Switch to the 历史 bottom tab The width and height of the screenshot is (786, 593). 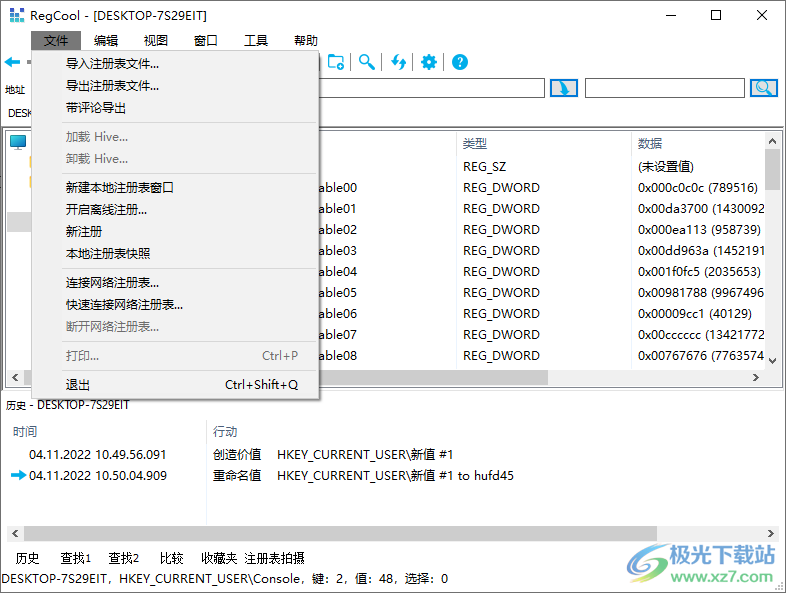[x=27, y=558]
